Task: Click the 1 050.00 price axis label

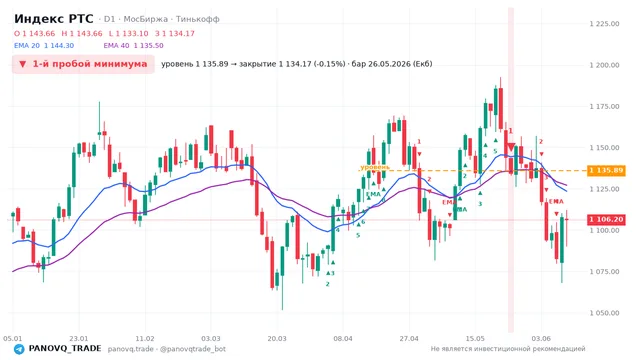Action: [x=604, y=313]
